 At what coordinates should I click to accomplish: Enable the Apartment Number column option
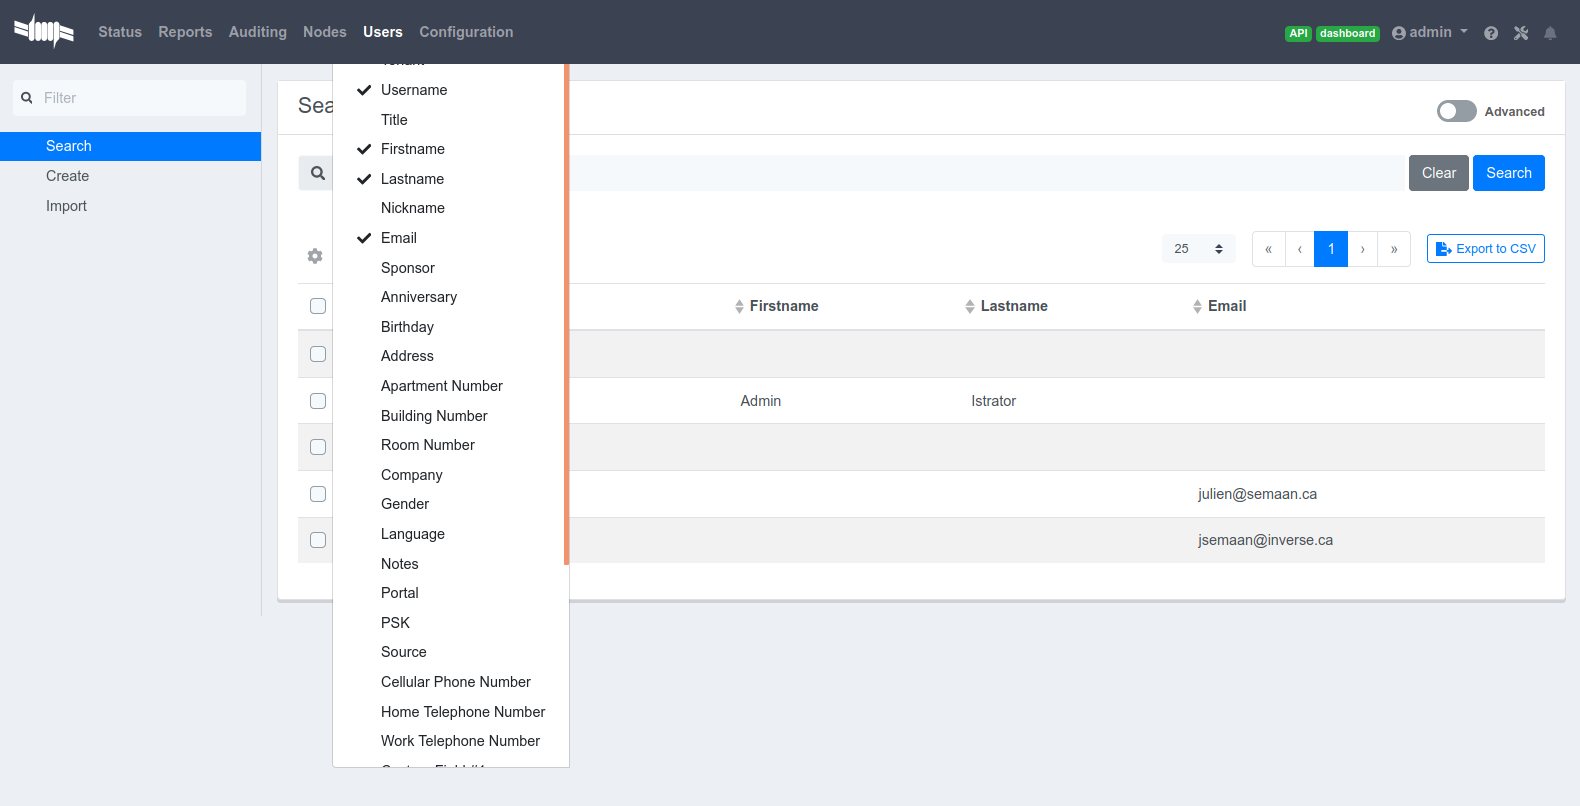[450, 386]
